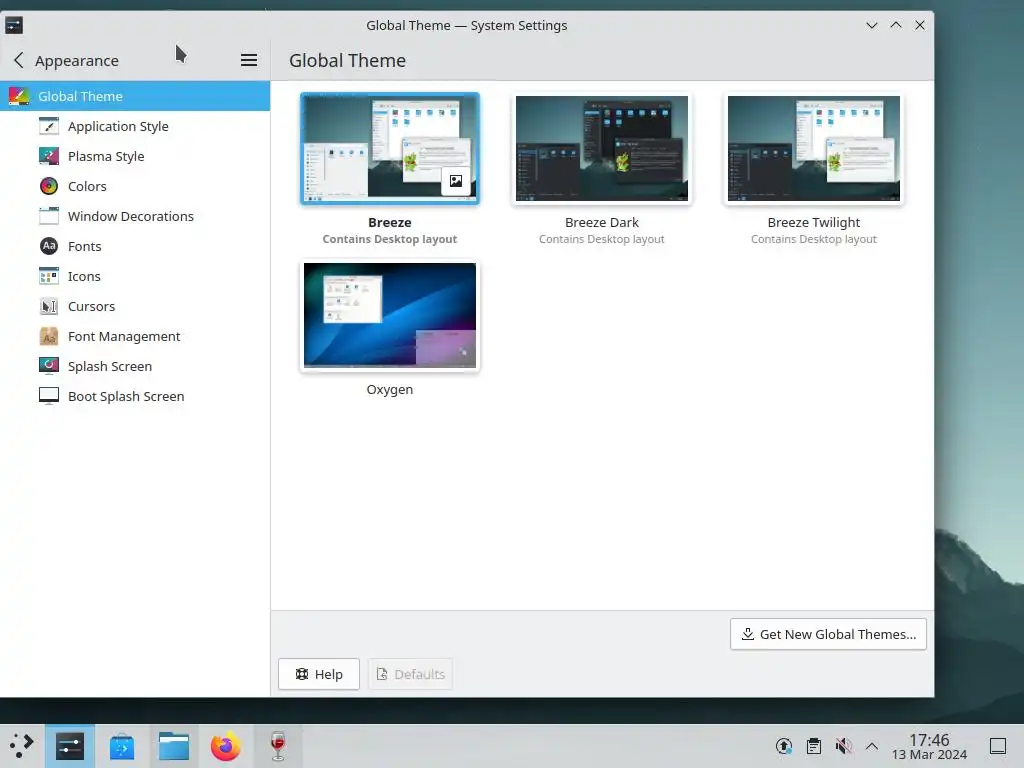The width and height of the screenshot is (1024, 768).
Task: Click the System Settings taskbar icon
Action: click(x=70, y=746)
